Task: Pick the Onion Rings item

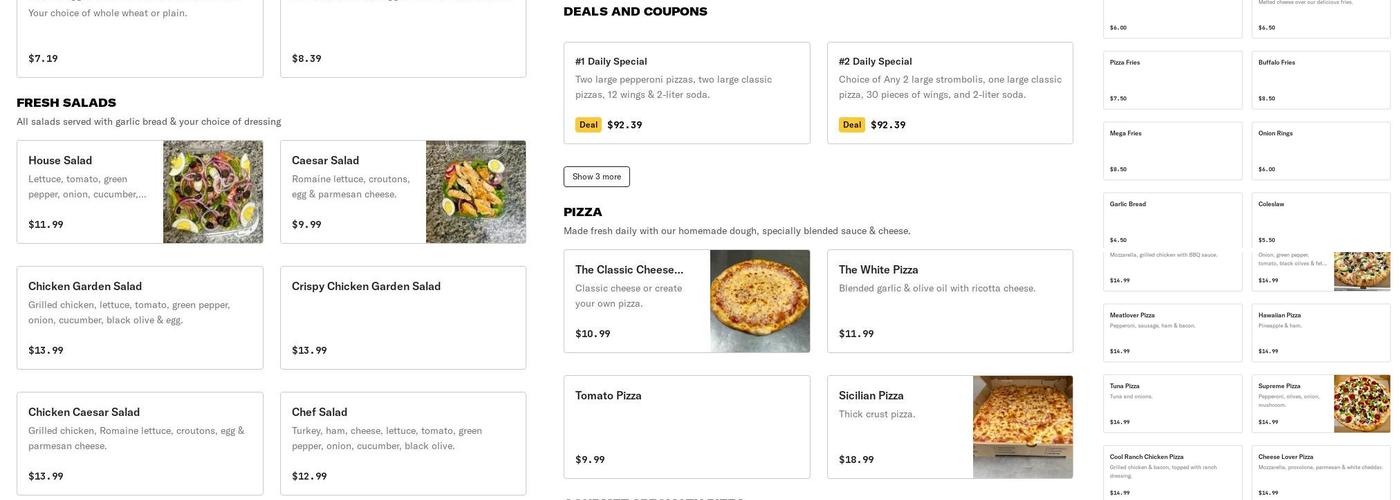Action: coord(1320,151)
